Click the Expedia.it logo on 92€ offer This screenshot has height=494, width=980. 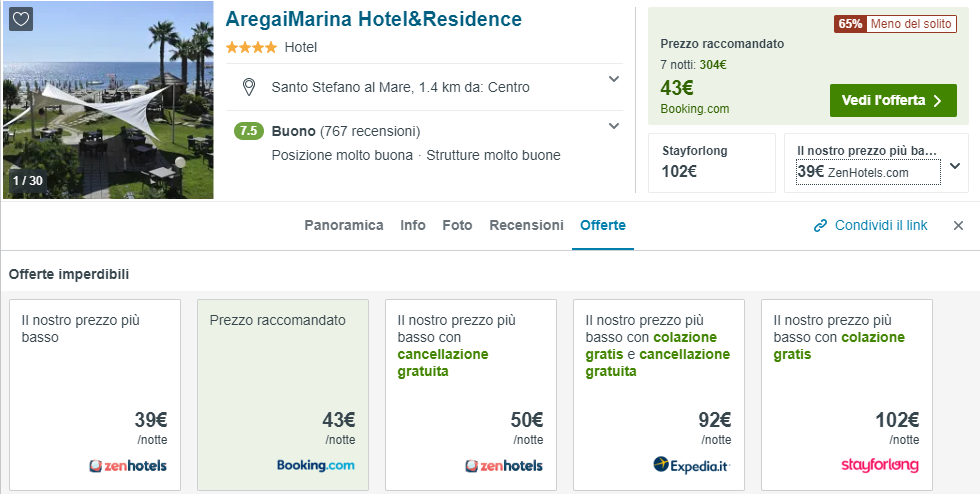pos(692,465)
